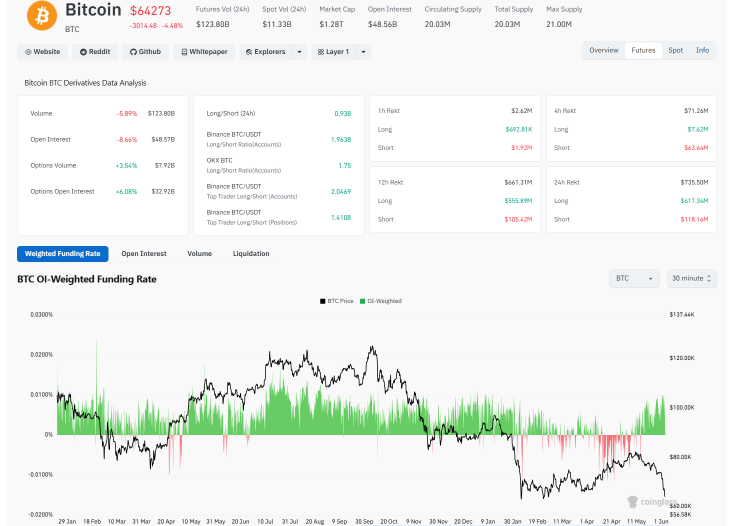
Task: Expand the Explorers dropdown arrow
Action: coord(299,52)
